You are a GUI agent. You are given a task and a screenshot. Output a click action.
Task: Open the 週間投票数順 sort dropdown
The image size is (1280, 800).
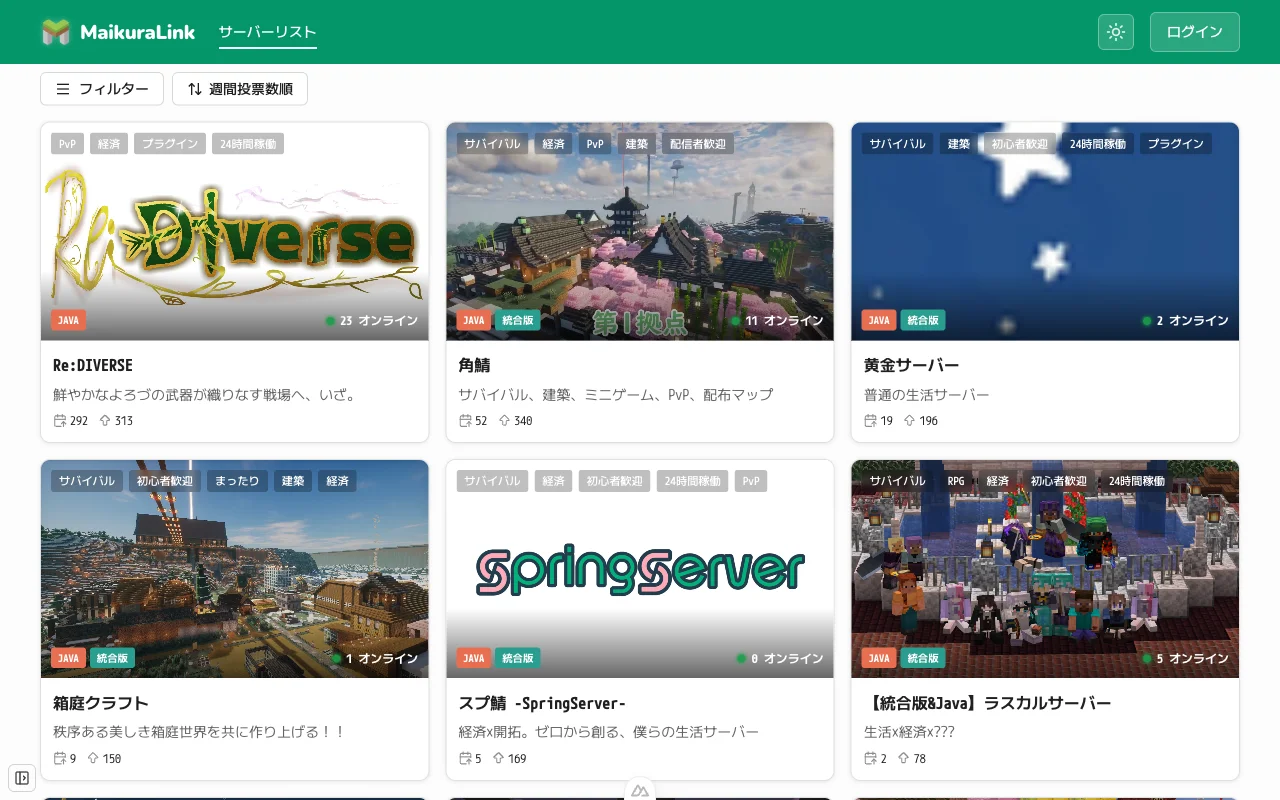(x=240, y=89)
